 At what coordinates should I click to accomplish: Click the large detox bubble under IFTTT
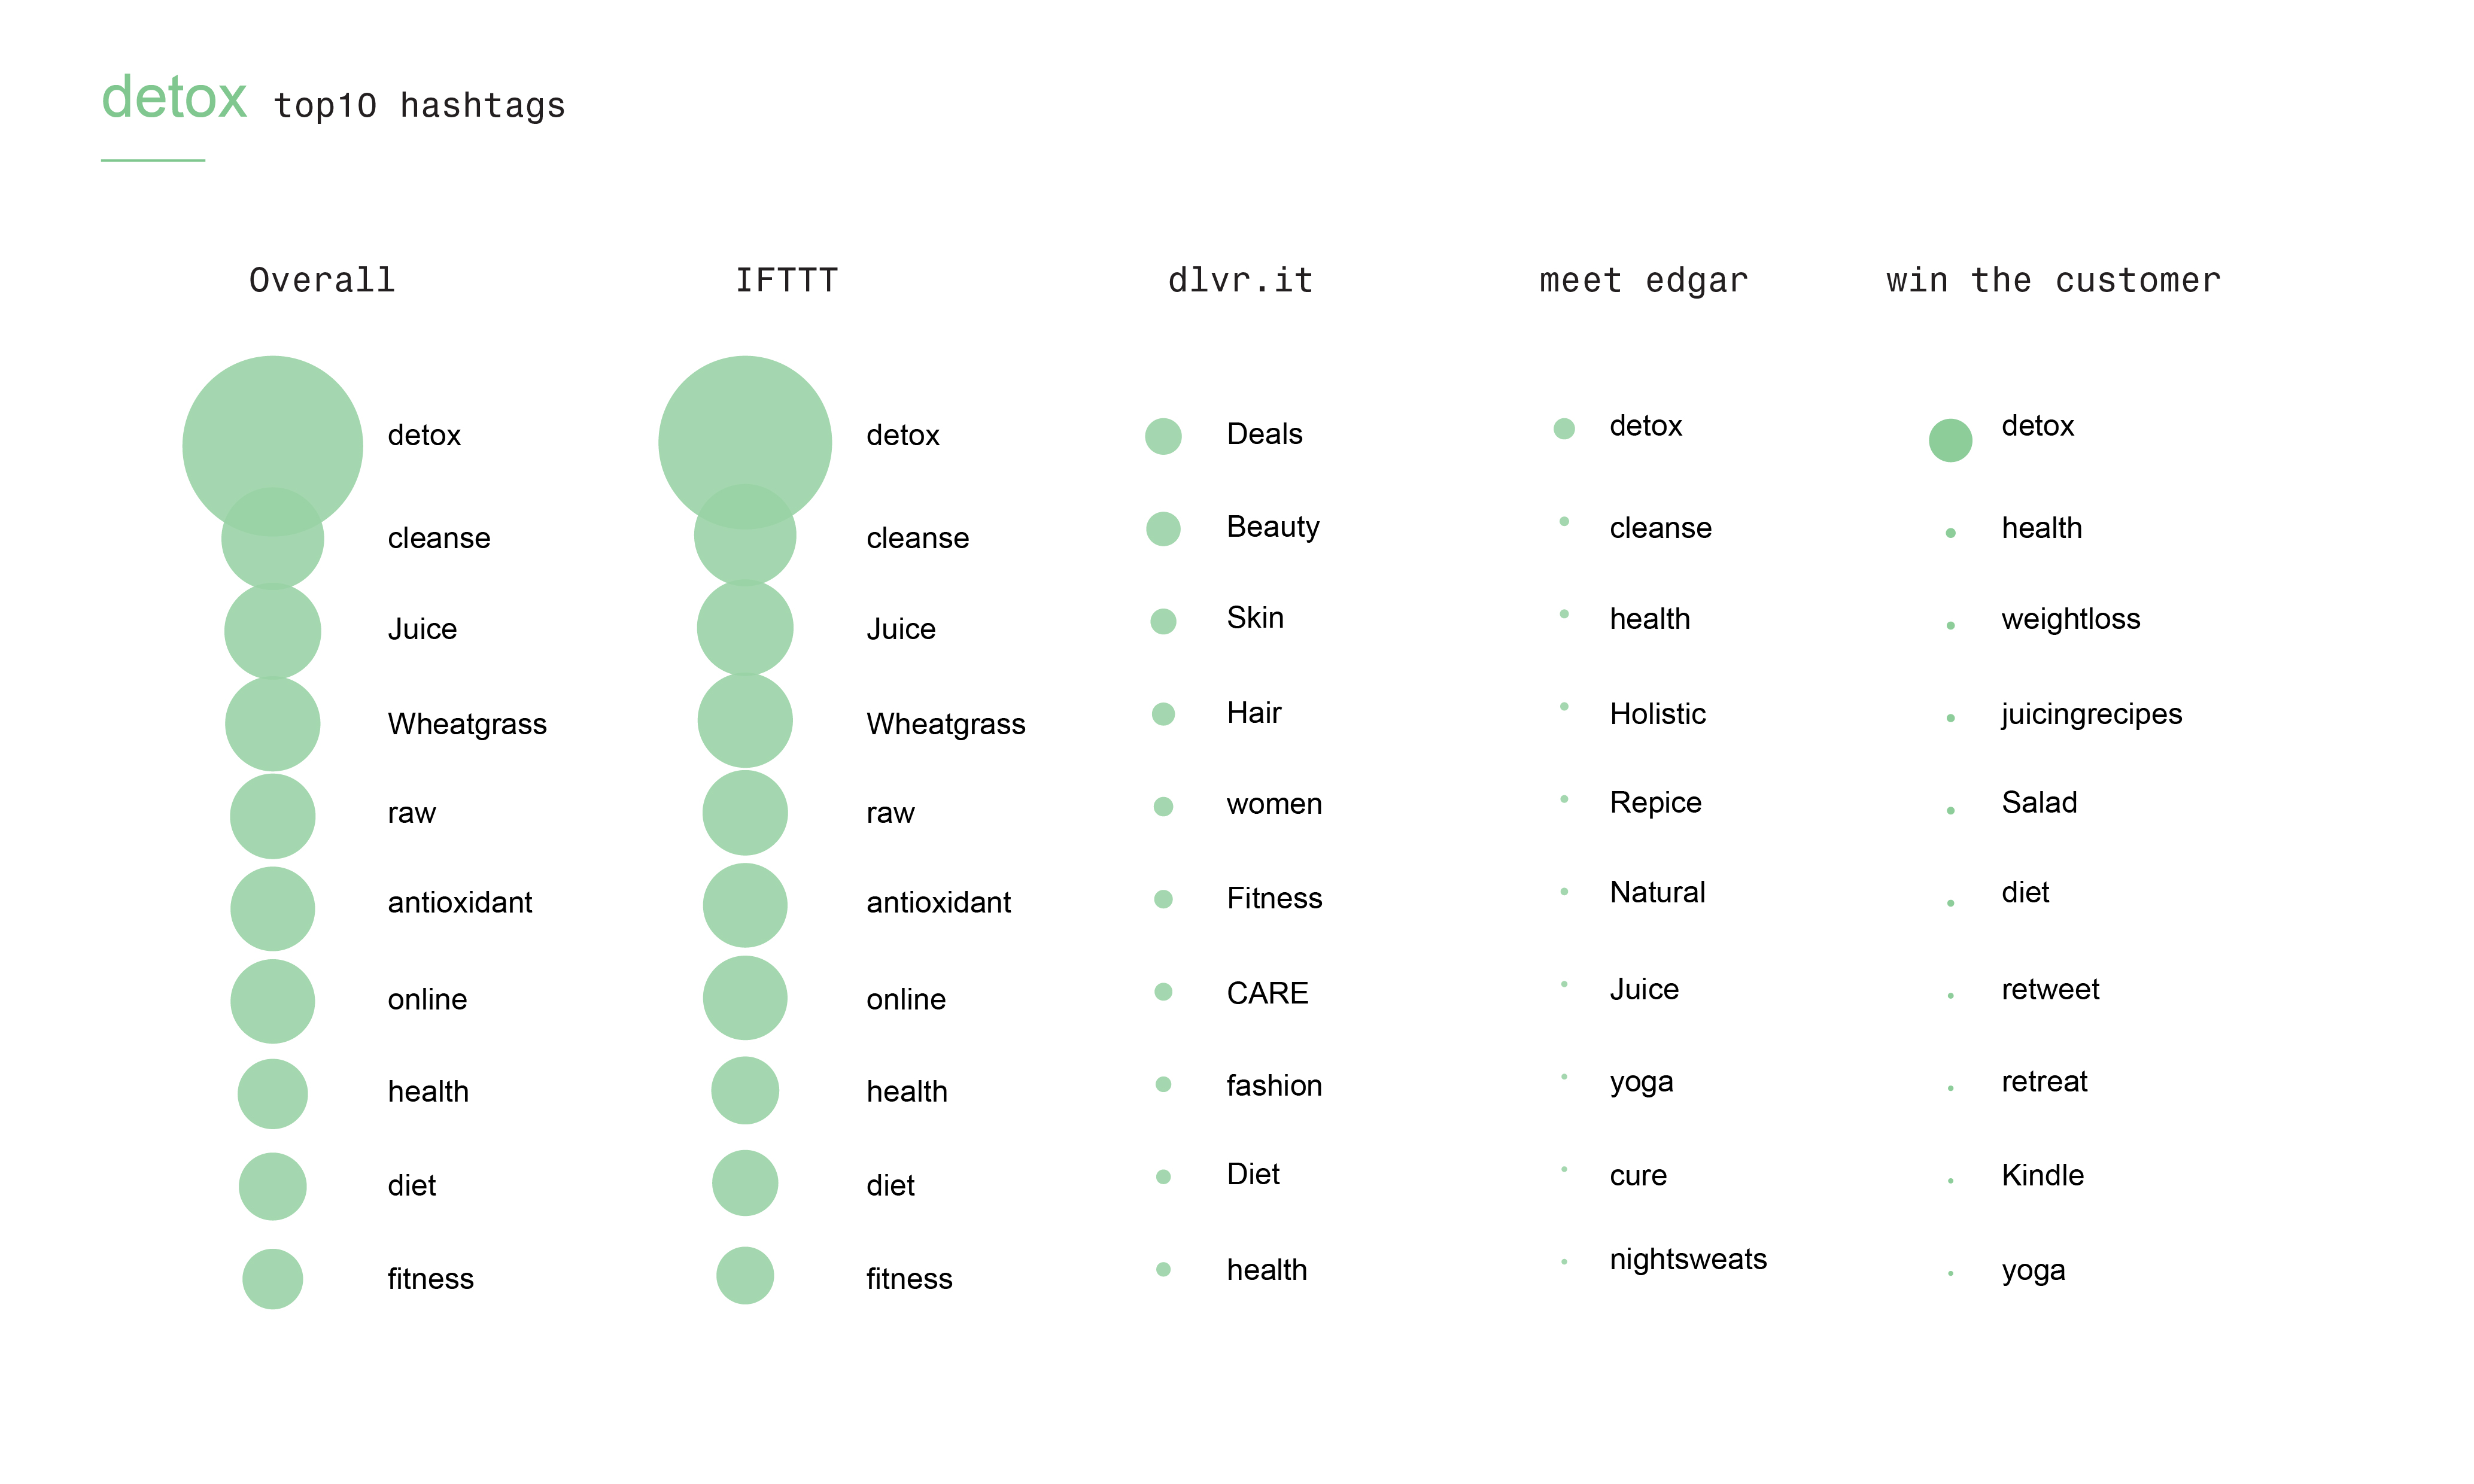click(x=745, y=442)
